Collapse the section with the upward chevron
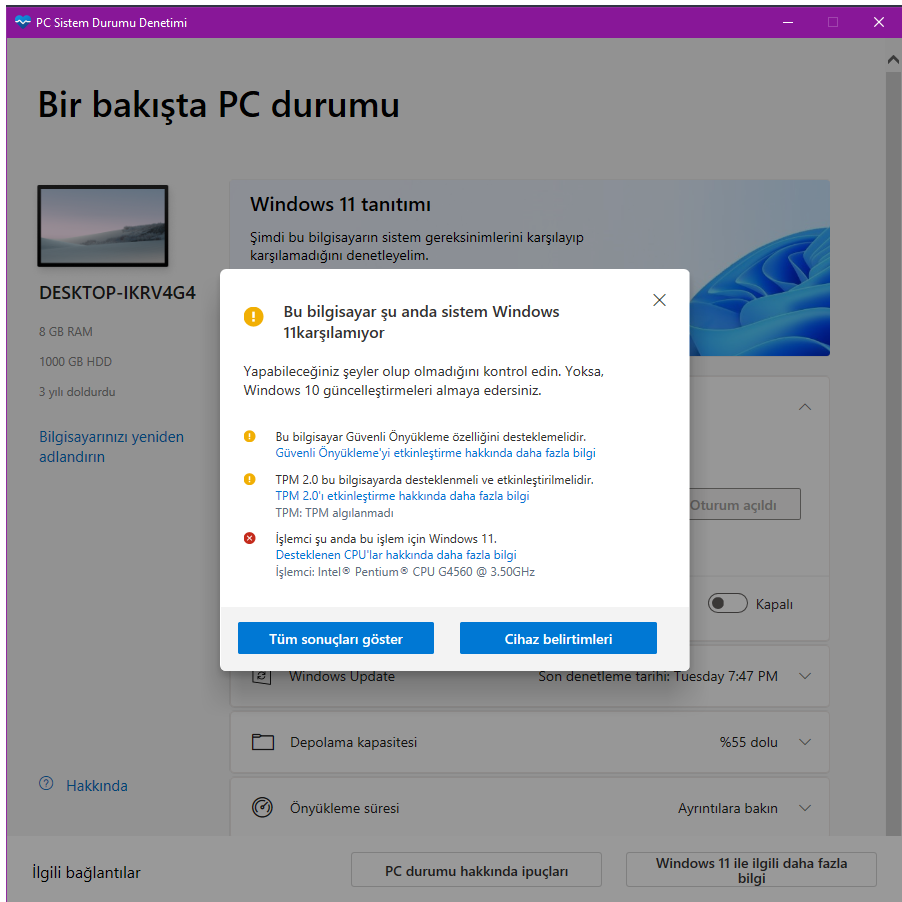Viewport: 902px width, 902px height. click(x=805, y=407)
